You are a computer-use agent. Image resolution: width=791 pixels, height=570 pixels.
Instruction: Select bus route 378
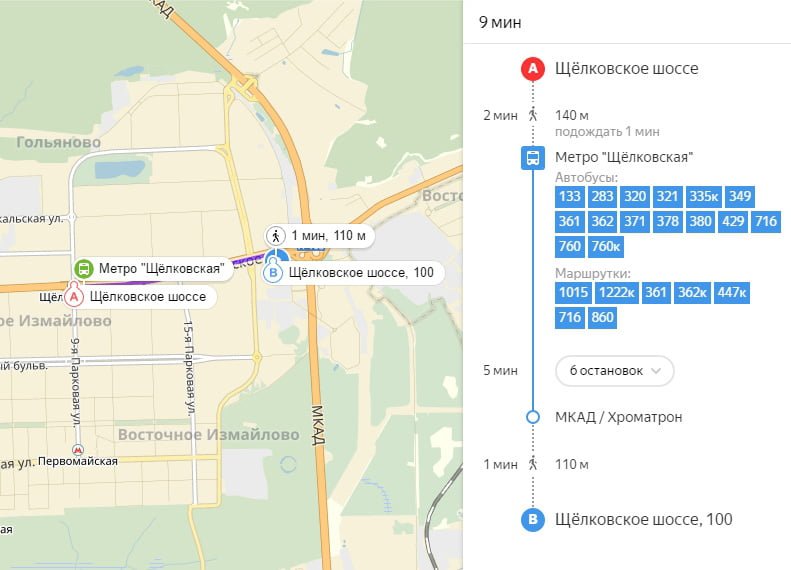coord(667,221)
